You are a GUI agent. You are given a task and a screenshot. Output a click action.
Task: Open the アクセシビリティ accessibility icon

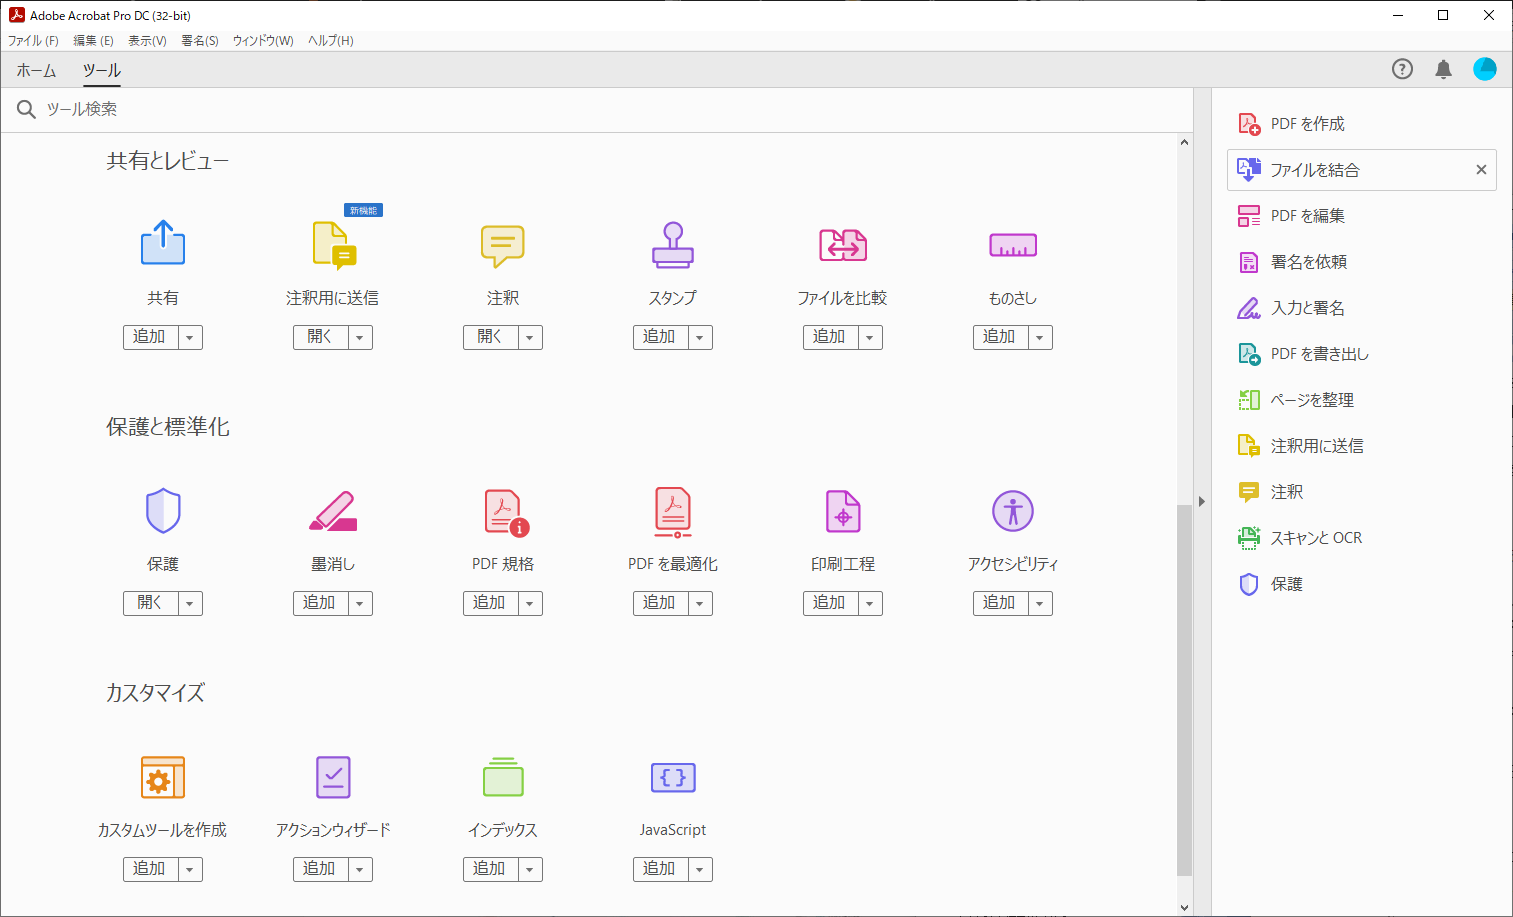click(1013, 511)
